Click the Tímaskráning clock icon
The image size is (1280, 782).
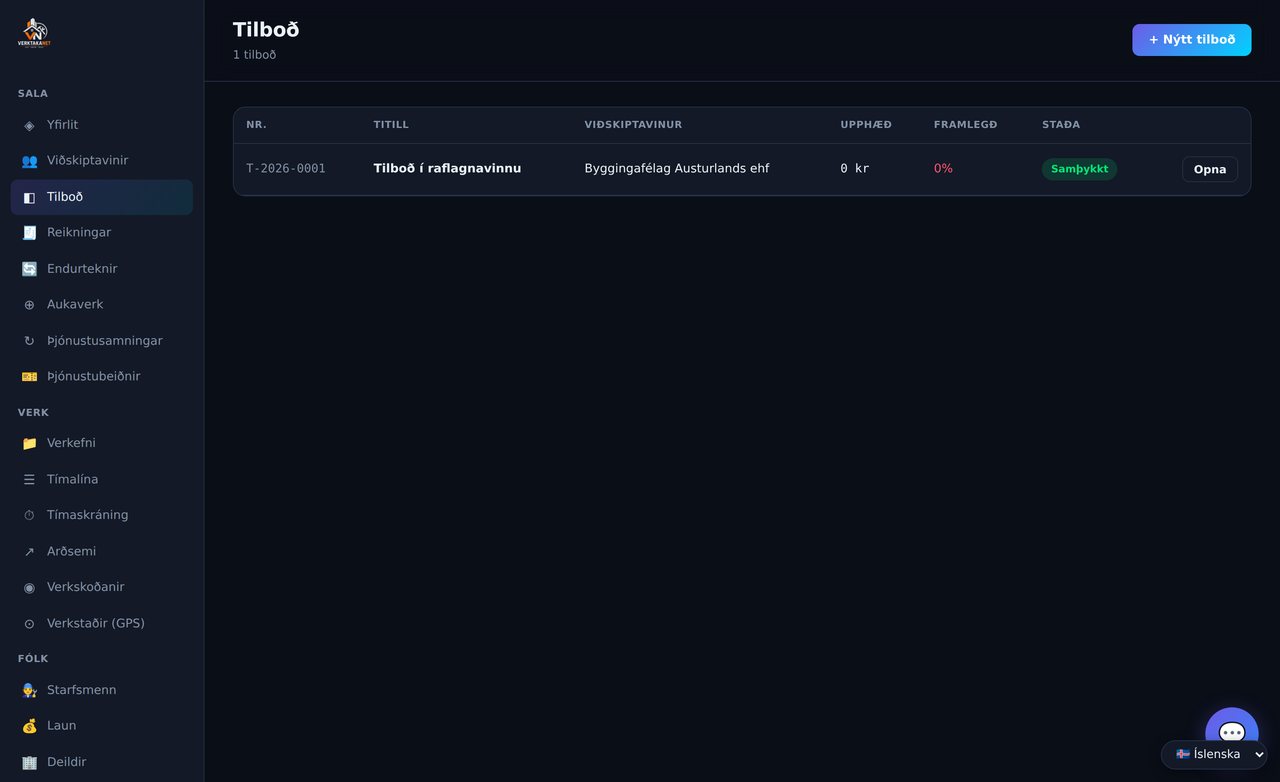(x=29, y=515)
